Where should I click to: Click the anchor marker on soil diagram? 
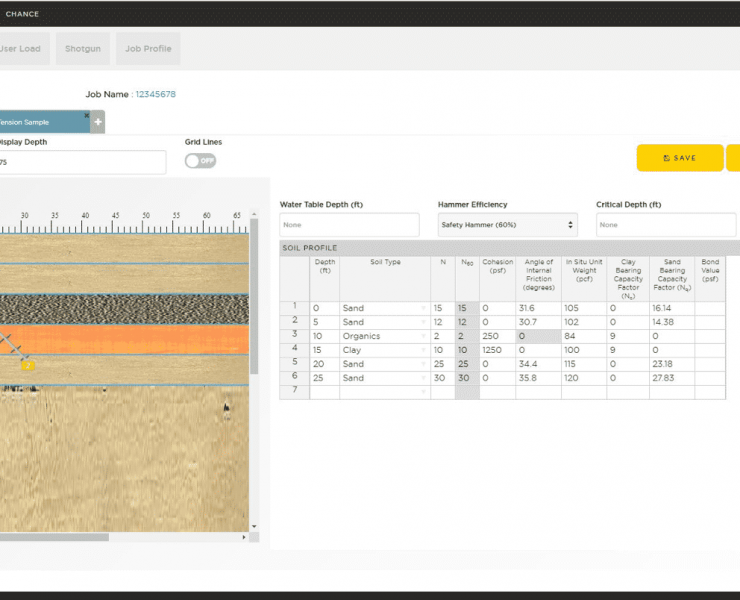pos(28,365)
